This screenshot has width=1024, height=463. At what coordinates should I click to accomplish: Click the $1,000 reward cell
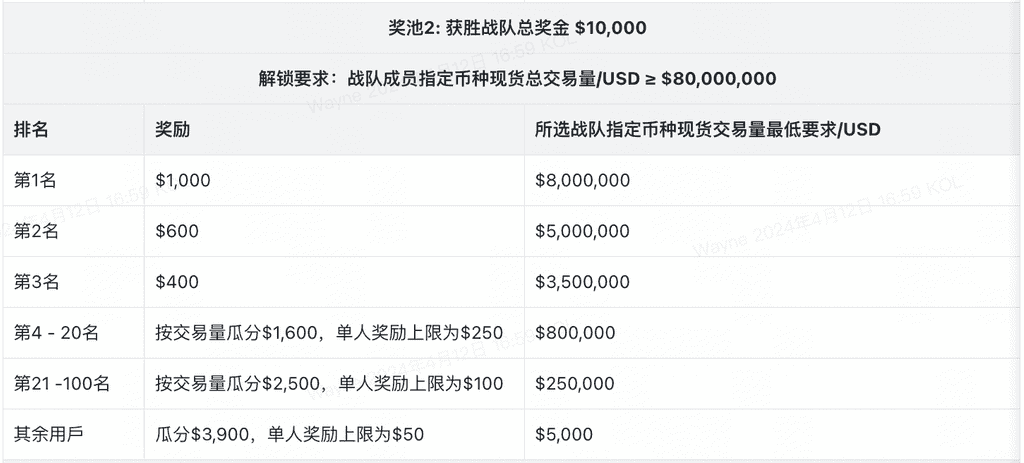[182, 181]
